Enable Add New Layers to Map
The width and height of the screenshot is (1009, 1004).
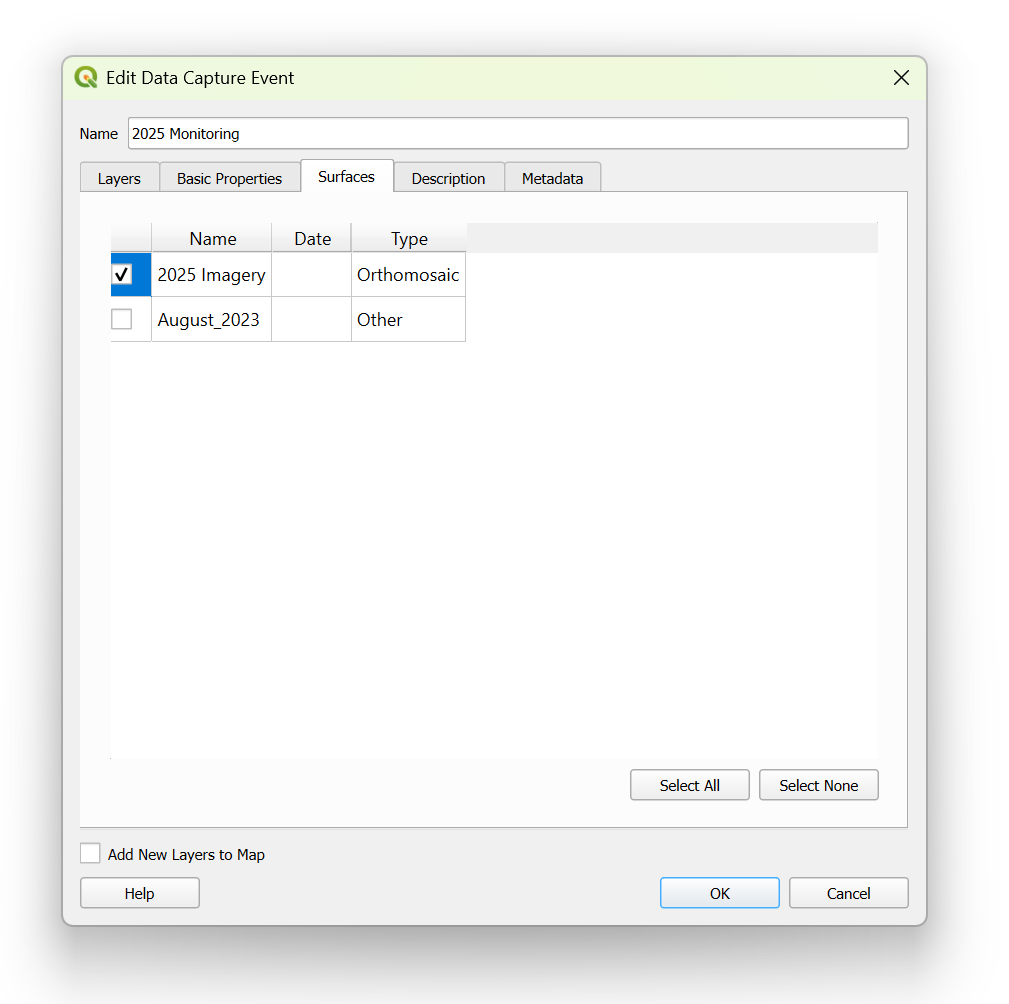click(91, 854)
